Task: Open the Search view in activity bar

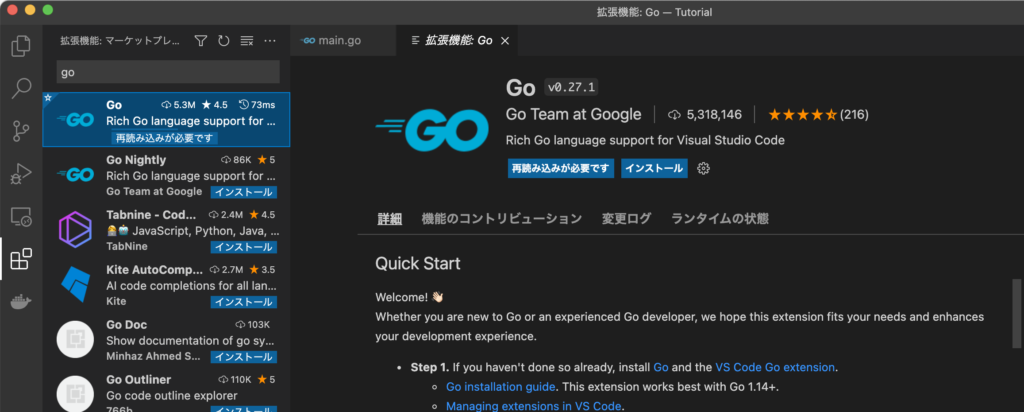Action: (x=21, y=88)
